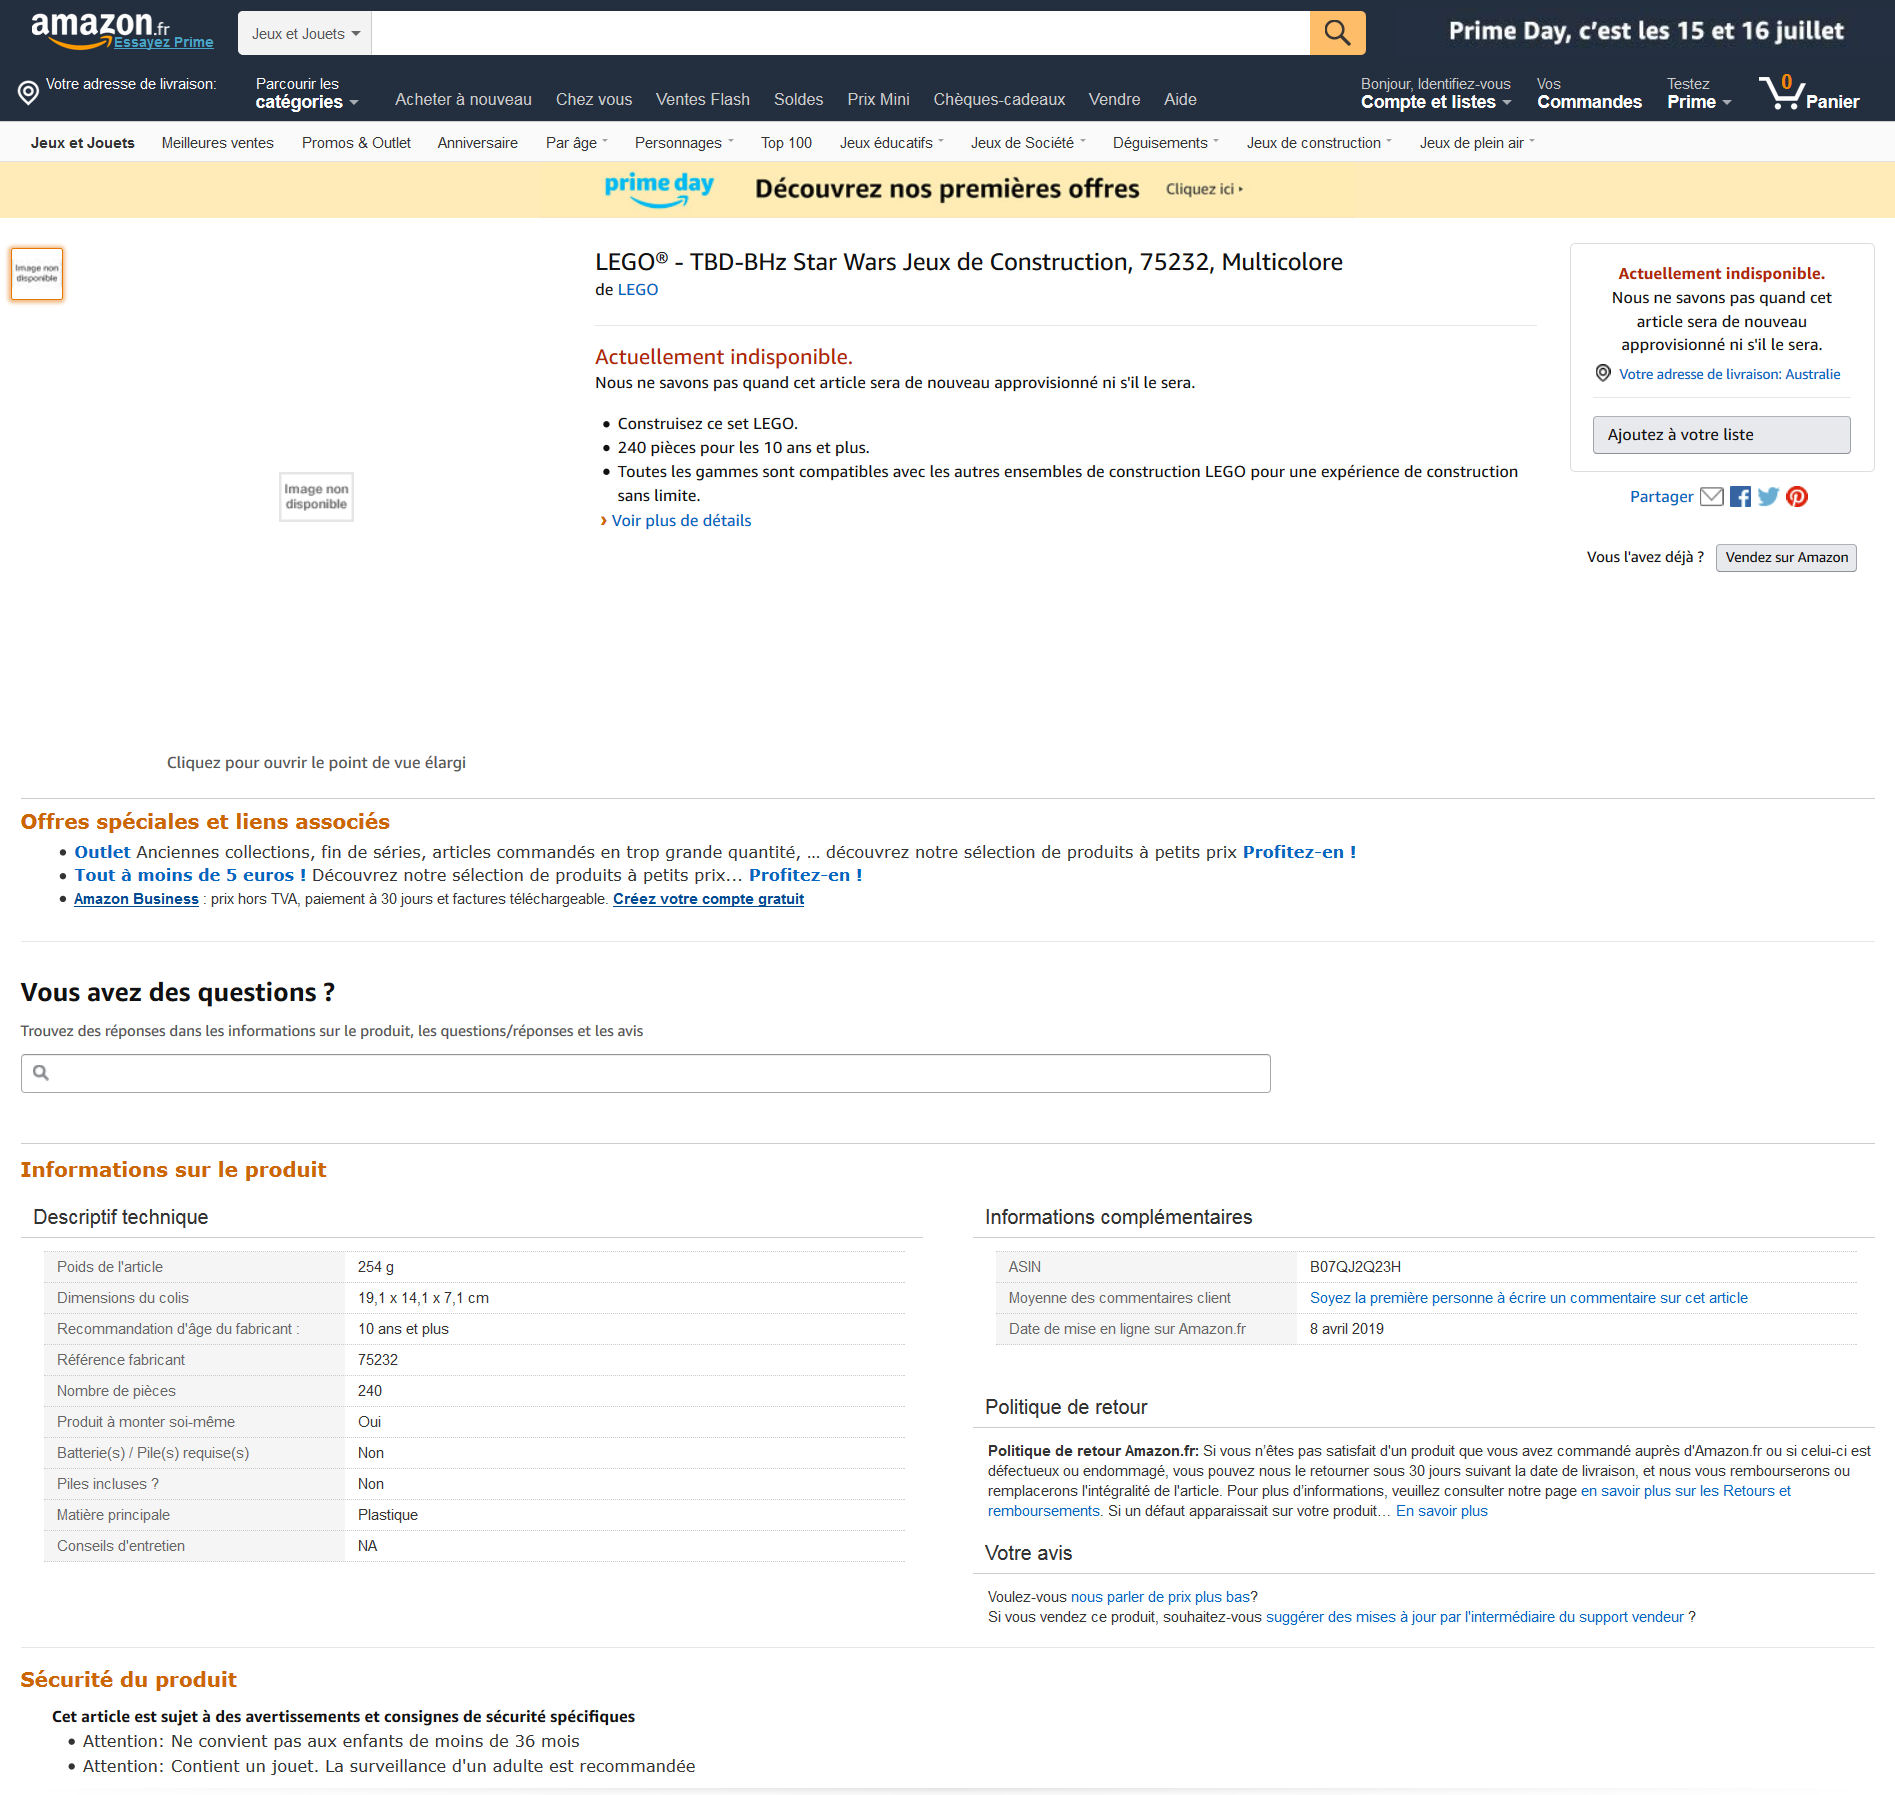Select 'Anniversaire' tab
The width and height of the screenshot is (1895, 1795).
point(478,143)
